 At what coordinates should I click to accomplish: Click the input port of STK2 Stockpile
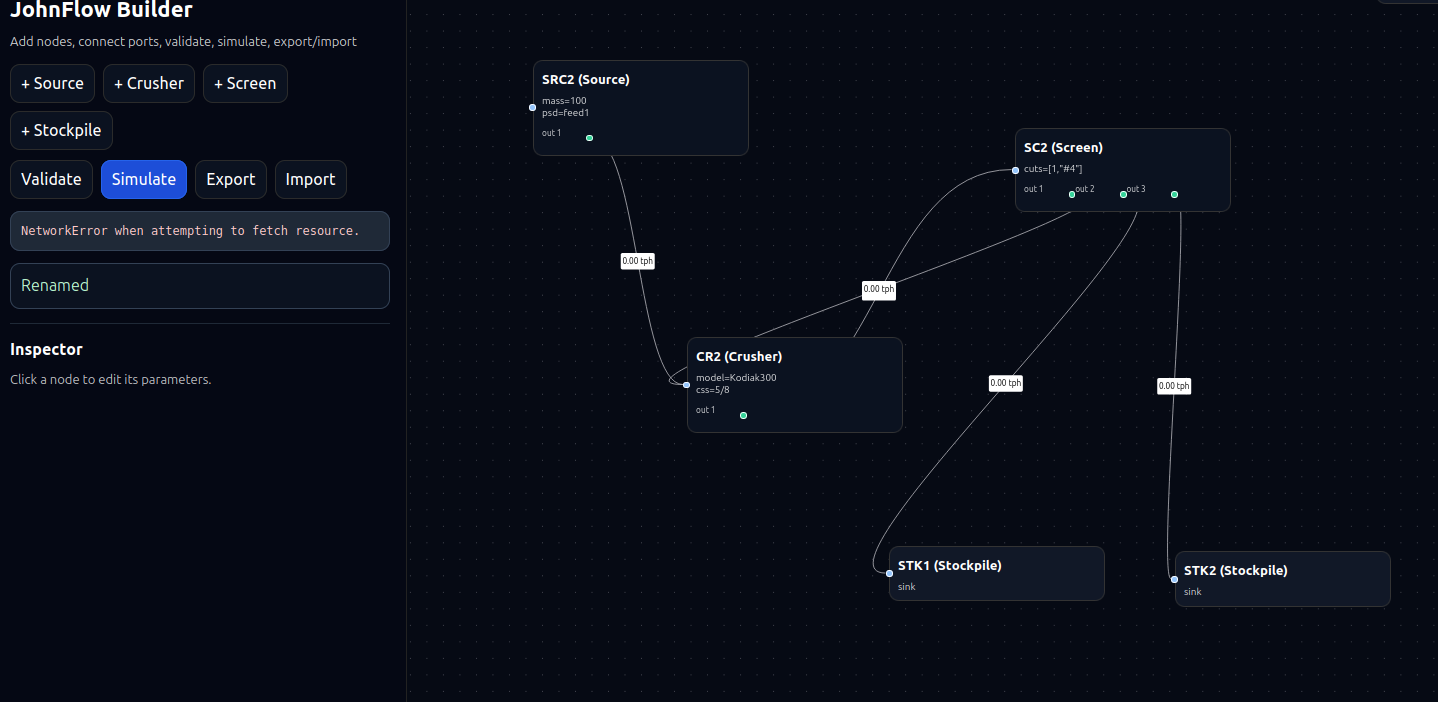pos(1174,579)
